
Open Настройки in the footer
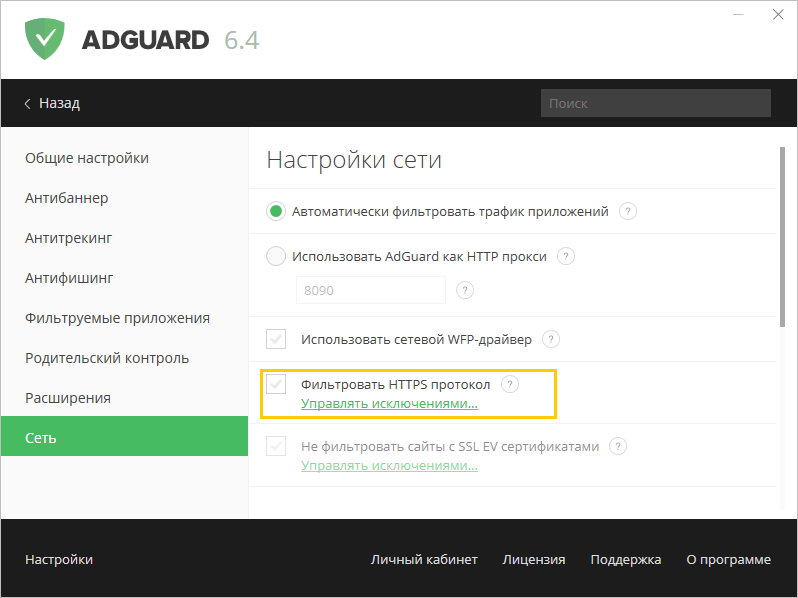tap(59, 559)
